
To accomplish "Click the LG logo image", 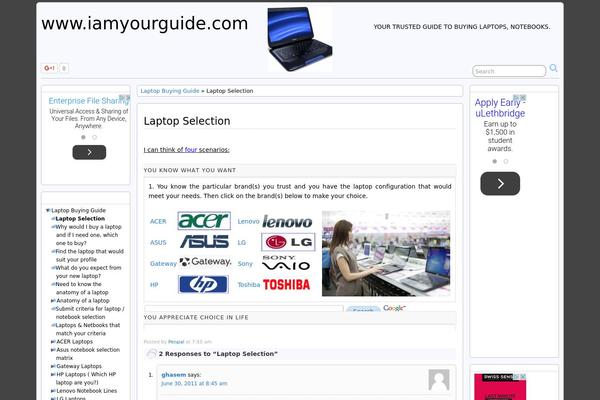I will coord(288,242).
